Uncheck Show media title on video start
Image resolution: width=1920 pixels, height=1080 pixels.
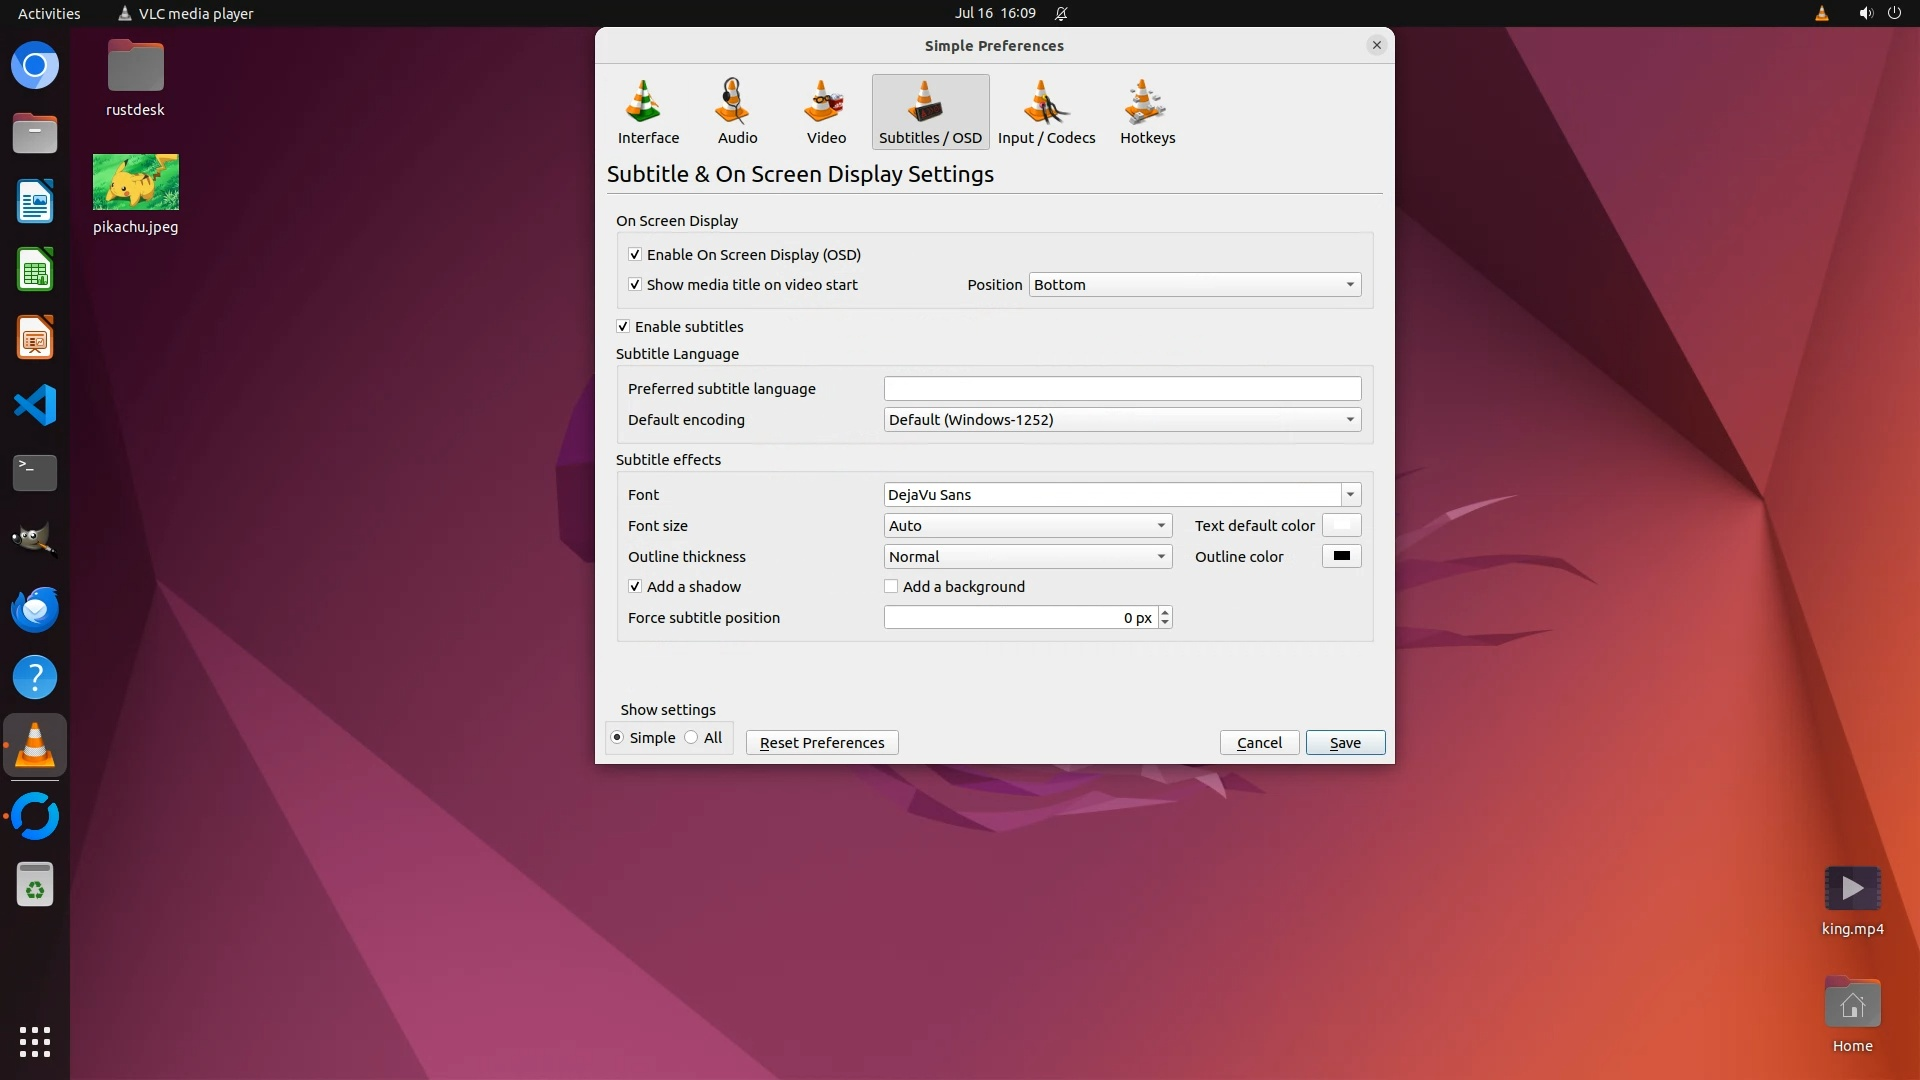coord(635,285)
